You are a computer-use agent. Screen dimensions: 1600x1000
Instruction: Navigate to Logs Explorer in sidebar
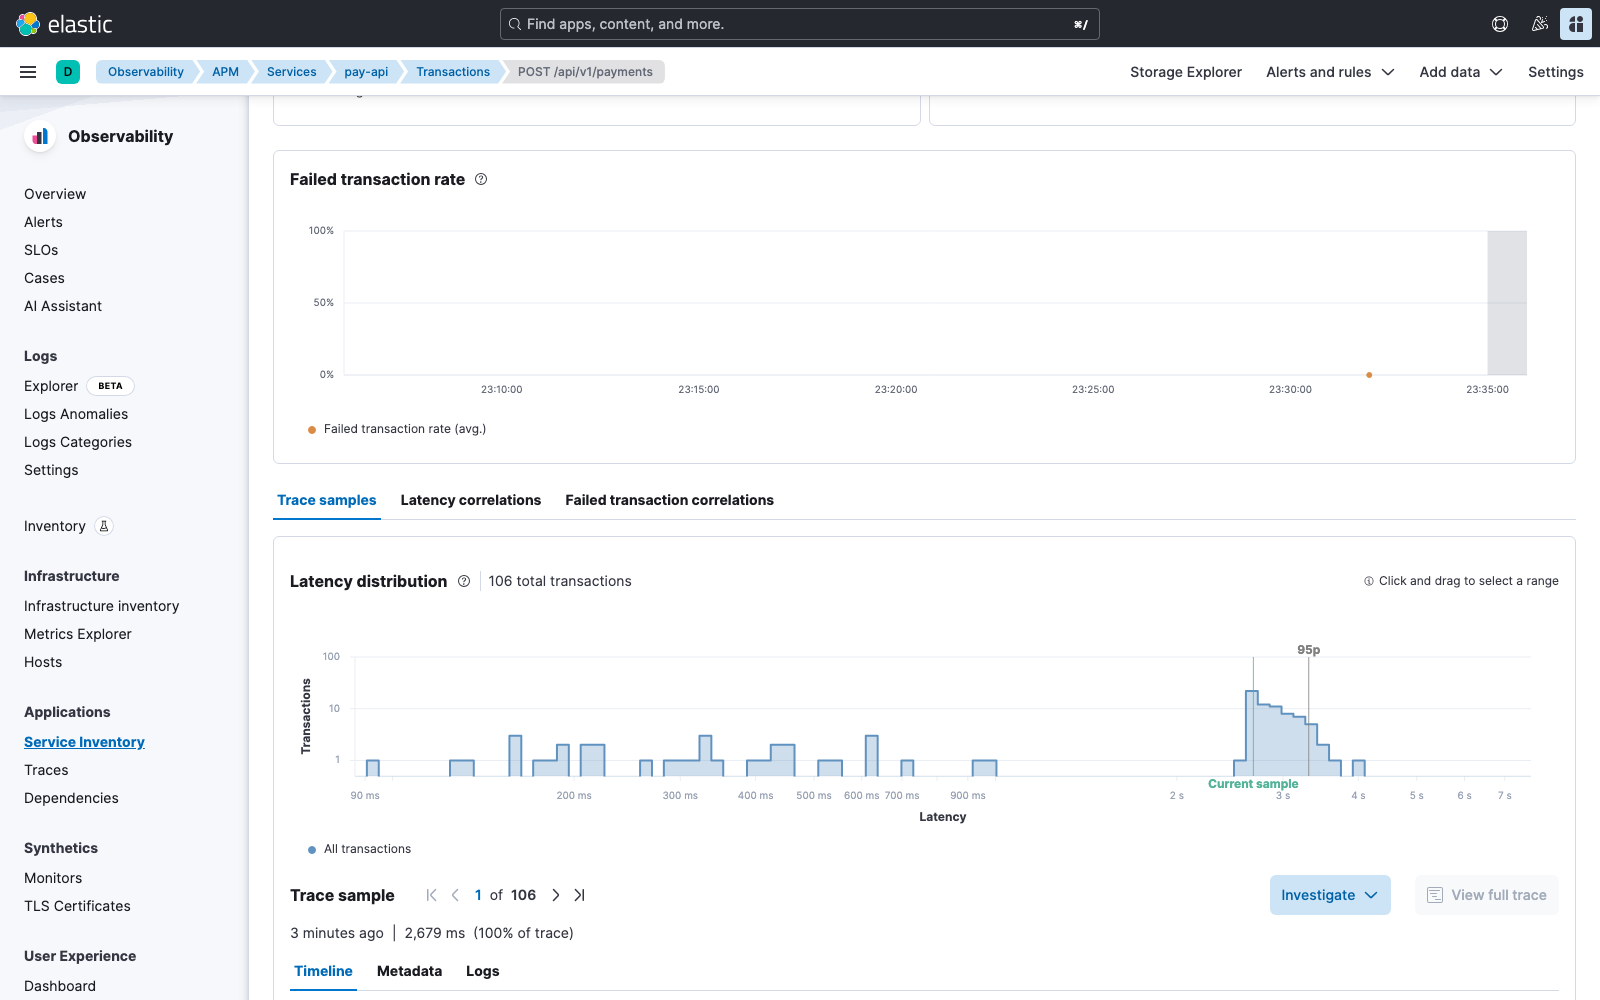pos(51,386)
